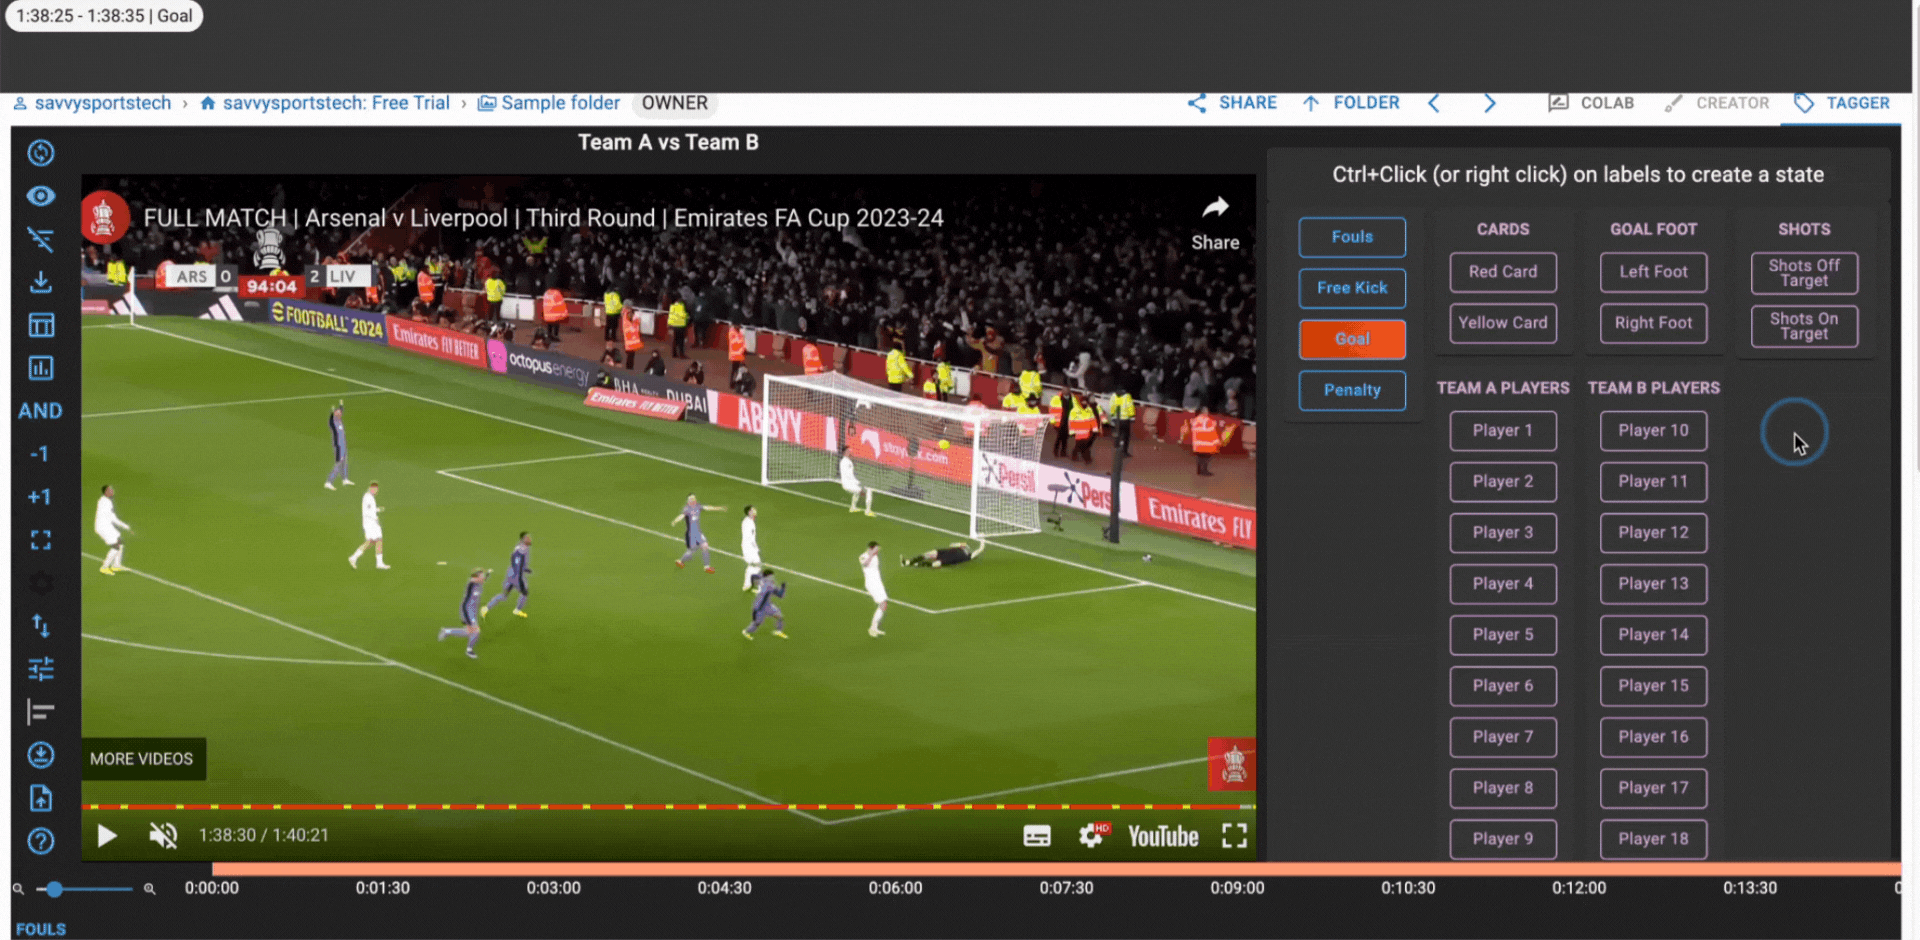Select Team B Player 10
The width and height of the screenshot is (1920, 940).
click(1653, 431)
